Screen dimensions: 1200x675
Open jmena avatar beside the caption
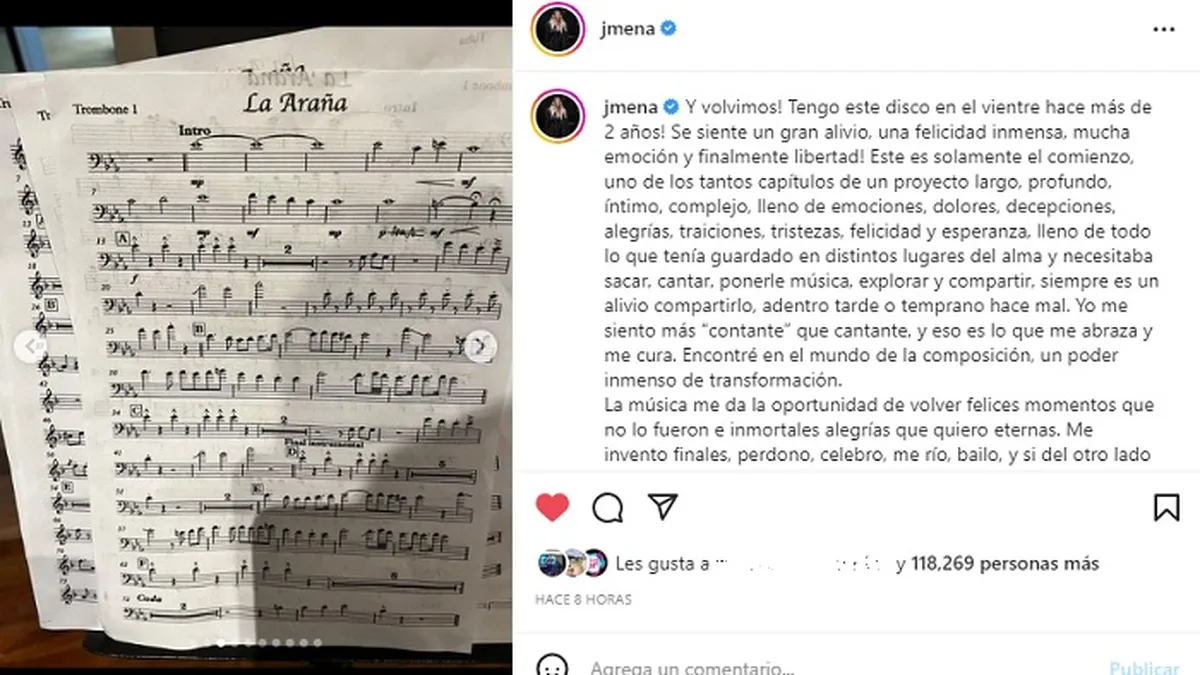point(559,115)
